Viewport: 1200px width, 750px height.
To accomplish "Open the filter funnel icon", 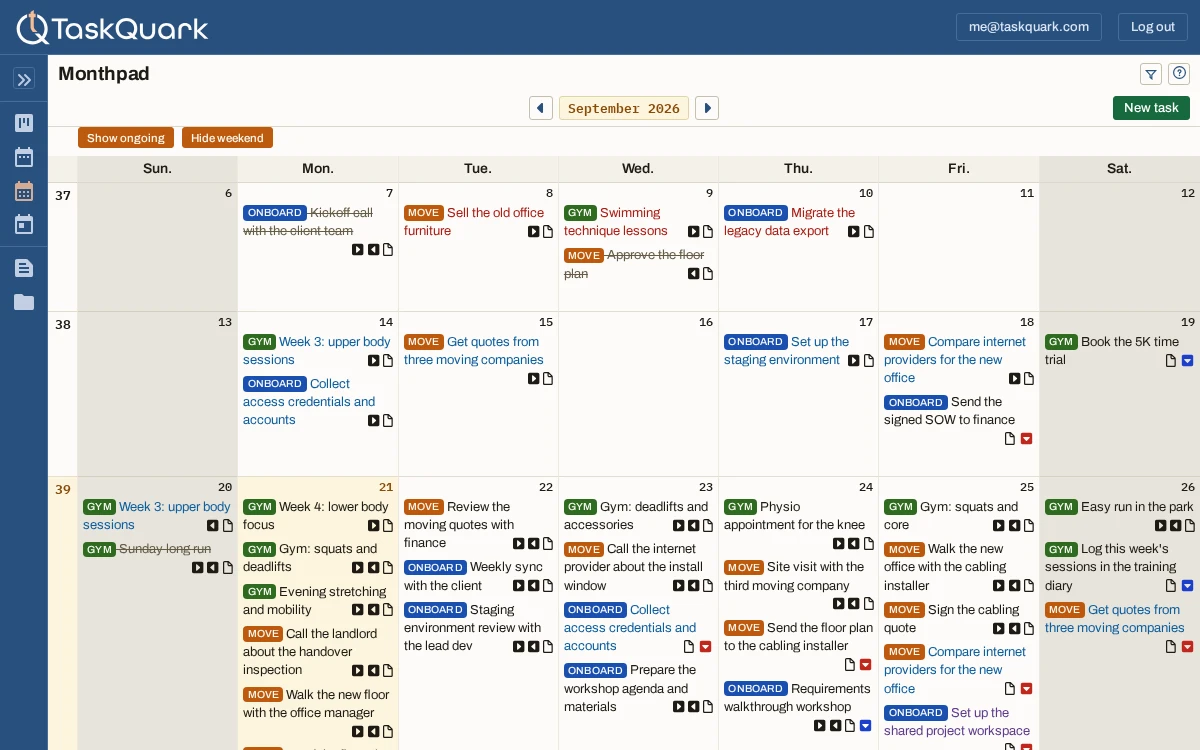I will pos(1151,74).
